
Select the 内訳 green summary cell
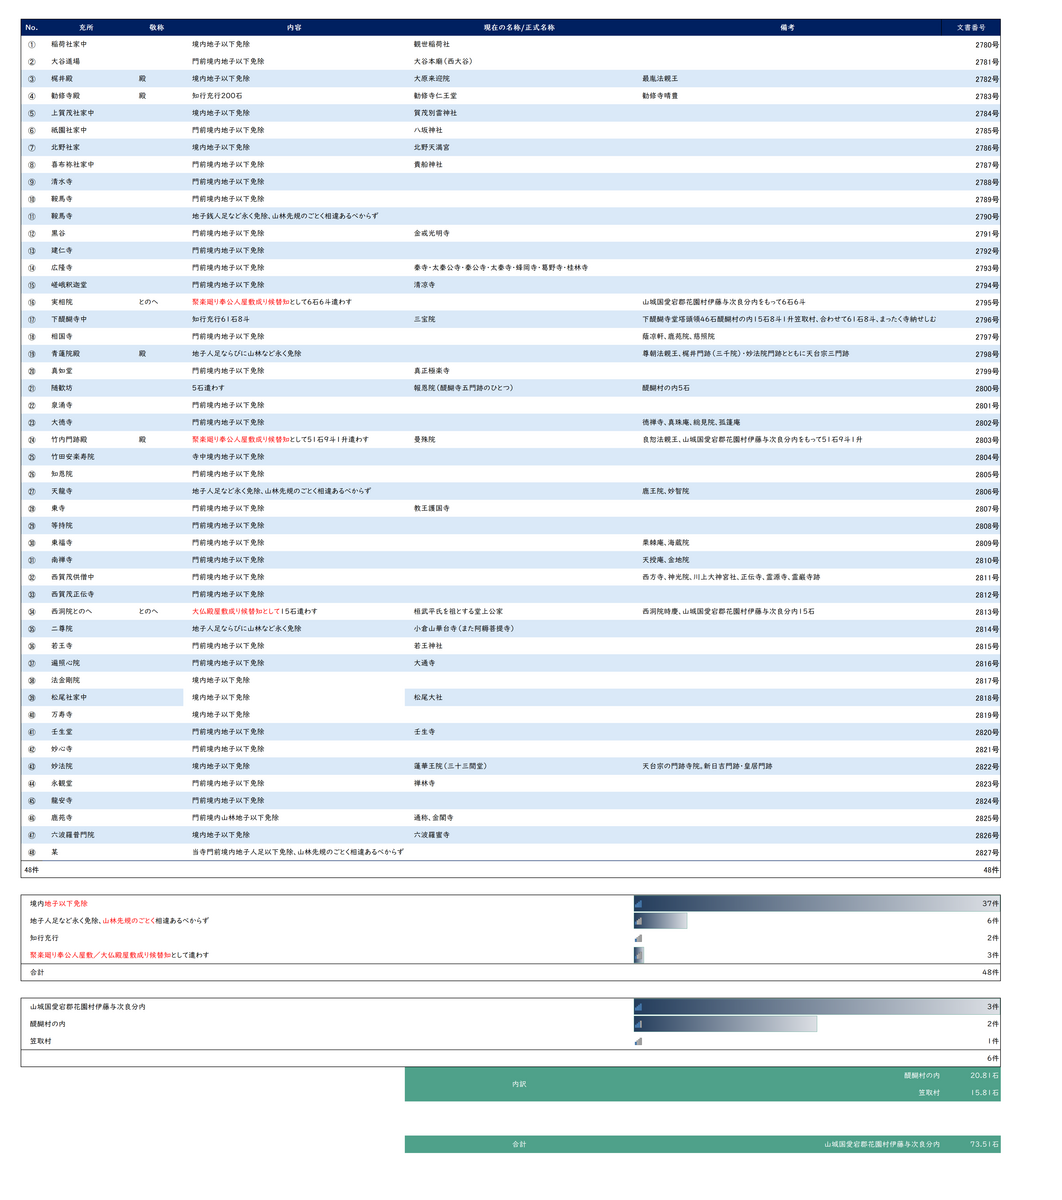[519, 1084]
